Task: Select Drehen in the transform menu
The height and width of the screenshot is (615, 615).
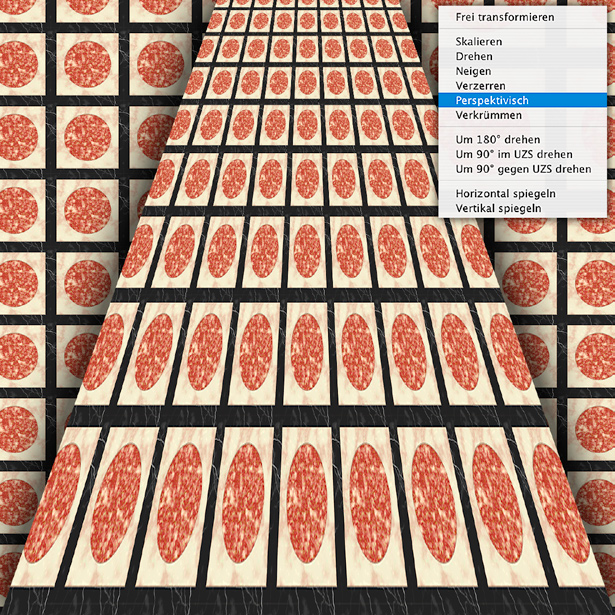Action: 522,56
